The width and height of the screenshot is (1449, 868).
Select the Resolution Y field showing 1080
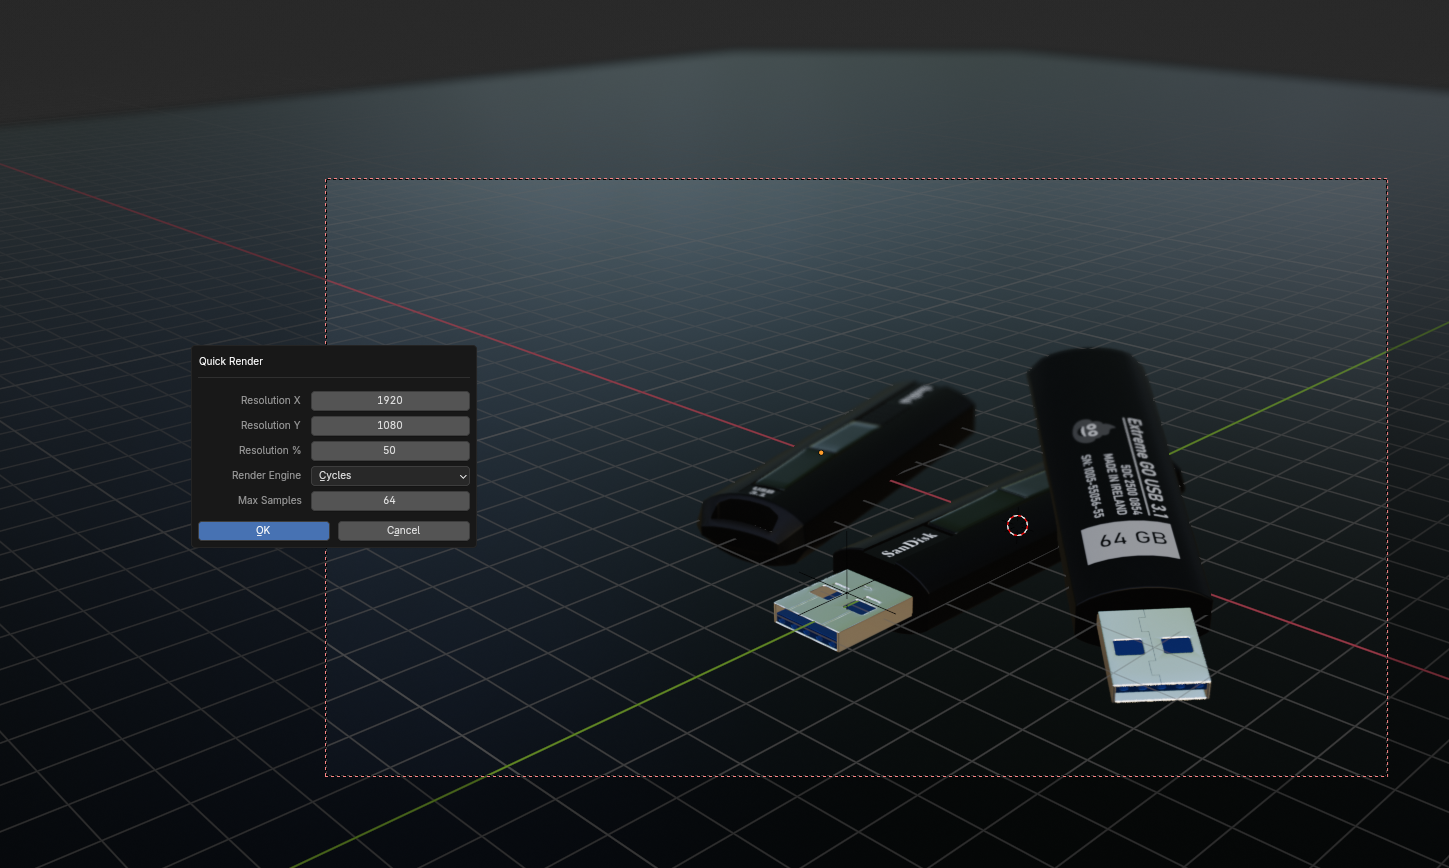coord(390,425)
